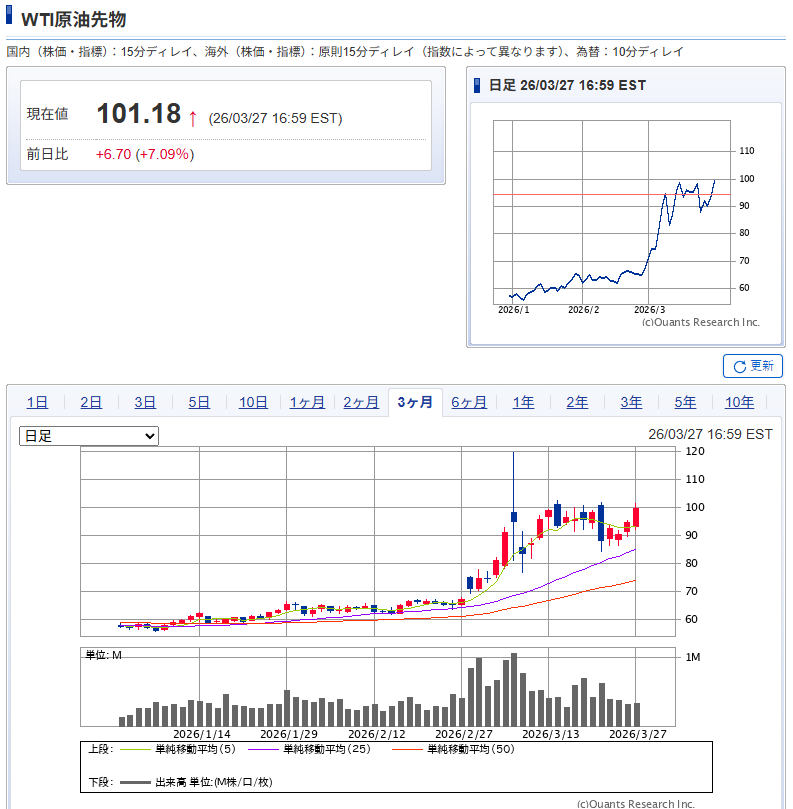The height and width of the screenshot is (809, 793).
Task: Select the 10年 period tab
Action: coord(739,402)
